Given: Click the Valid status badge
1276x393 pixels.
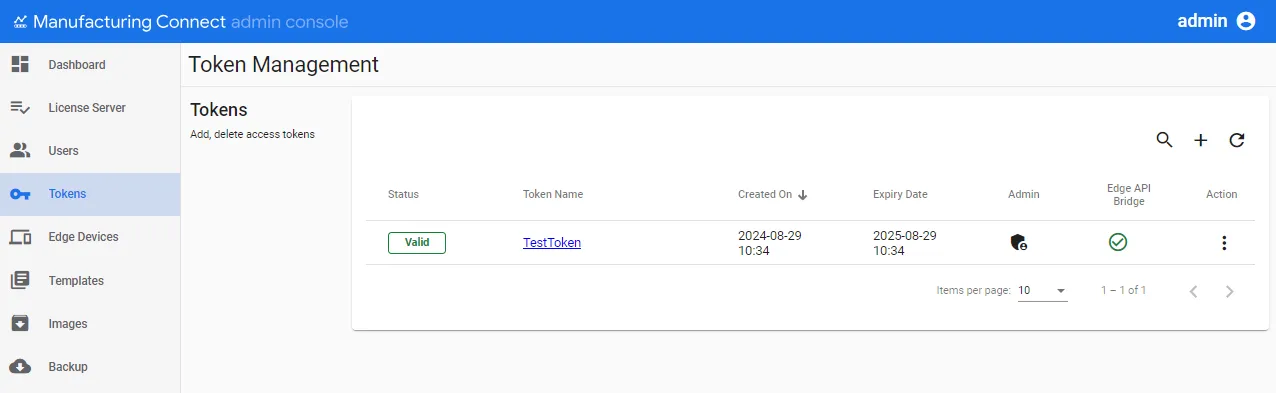Looking at the screenshot, I should pyautogui.click(x=417, y=242).
